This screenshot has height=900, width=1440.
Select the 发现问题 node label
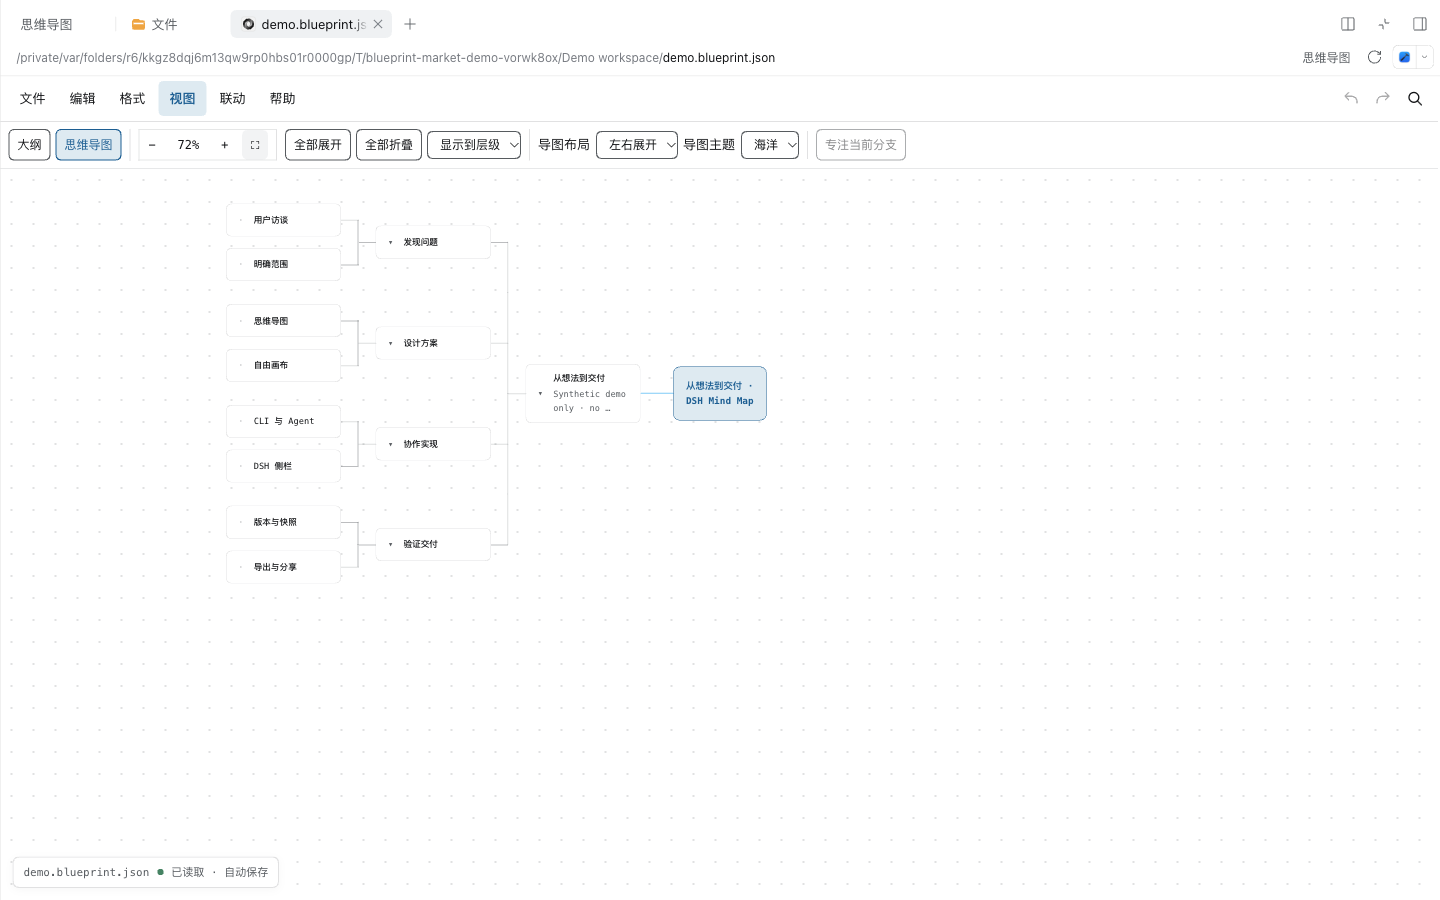421,242
